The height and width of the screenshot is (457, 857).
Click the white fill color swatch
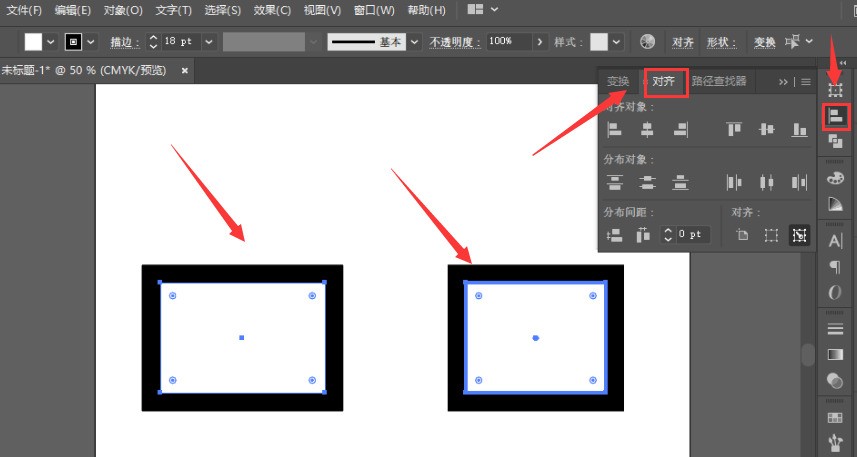tap(33, 42)
